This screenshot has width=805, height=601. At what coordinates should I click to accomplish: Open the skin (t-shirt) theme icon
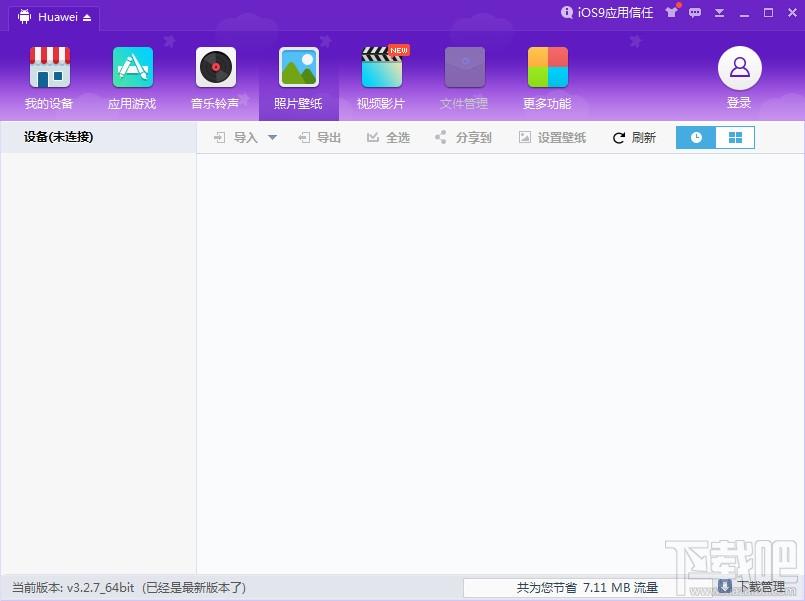click(672, 13)
